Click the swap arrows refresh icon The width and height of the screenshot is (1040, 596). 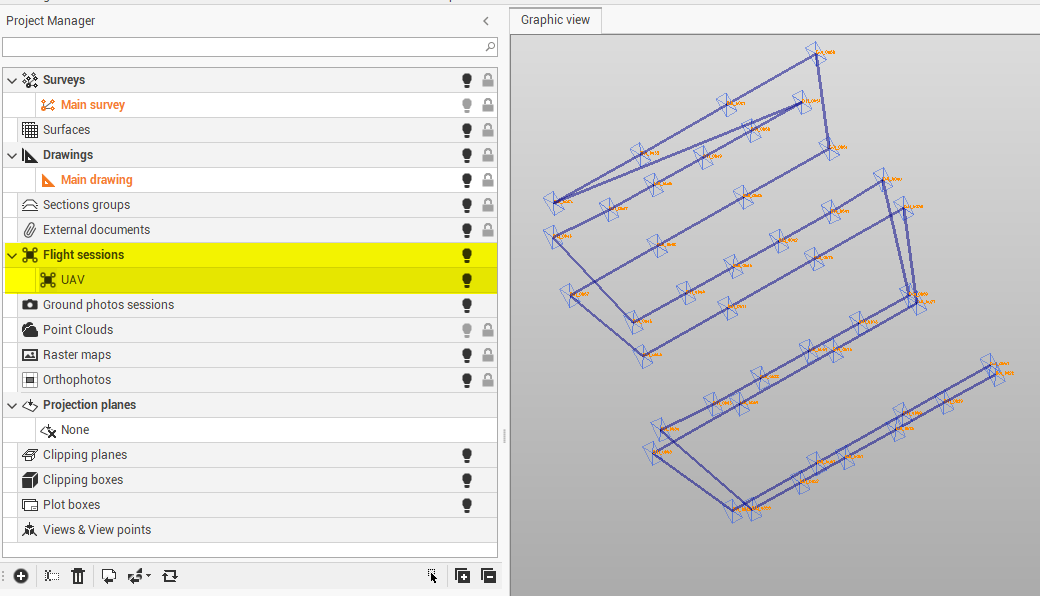[x=170, y=576]
